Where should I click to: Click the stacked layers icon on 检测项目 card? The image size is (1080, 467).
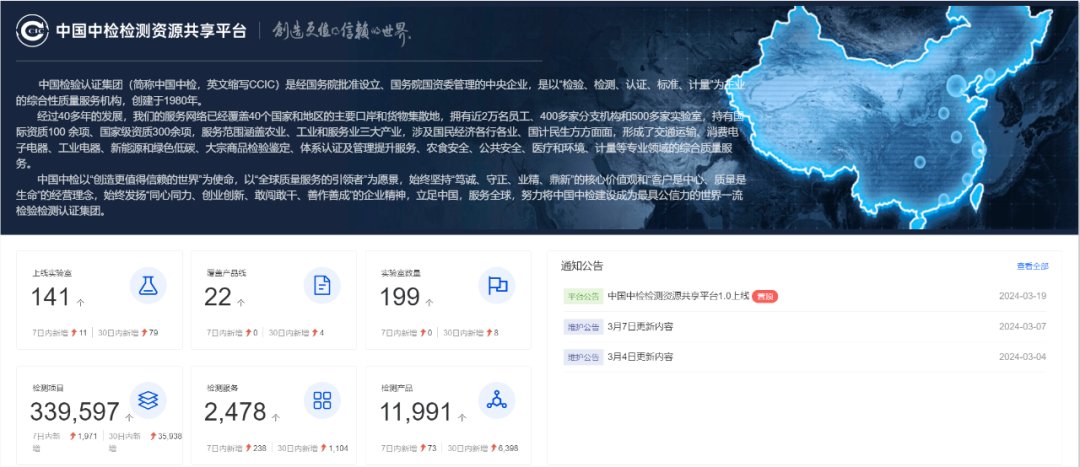148,400
